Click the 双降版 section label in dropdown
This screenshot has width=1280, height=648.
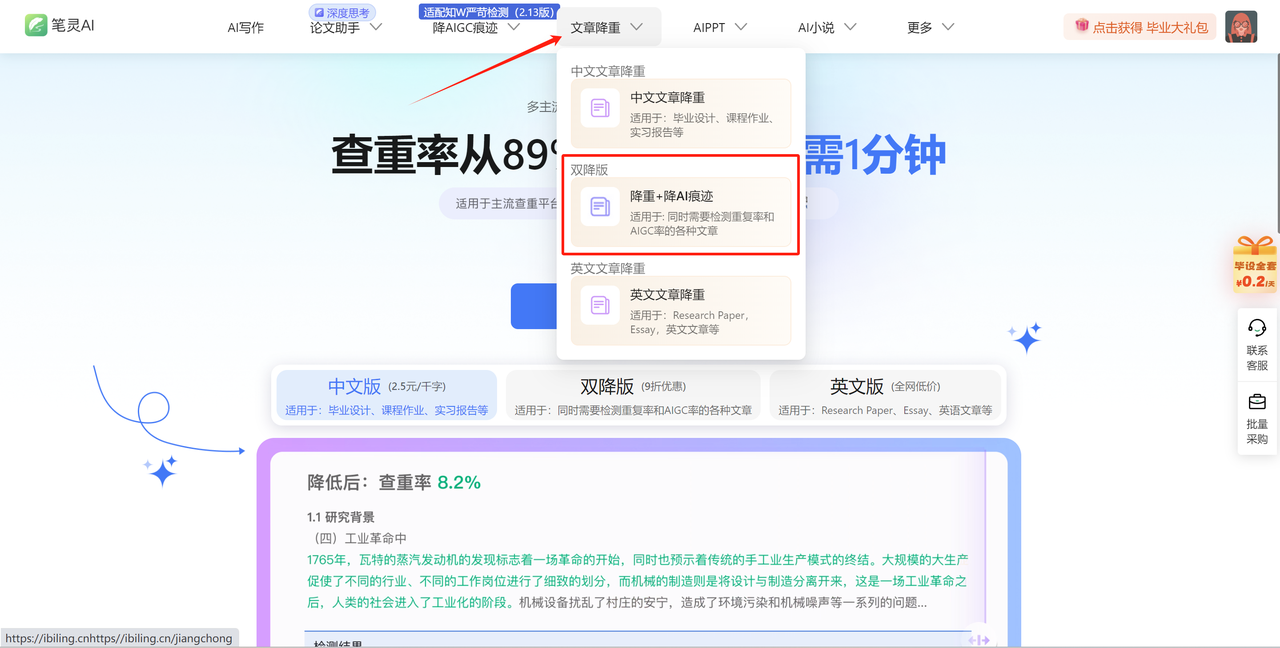pos(589,170)
